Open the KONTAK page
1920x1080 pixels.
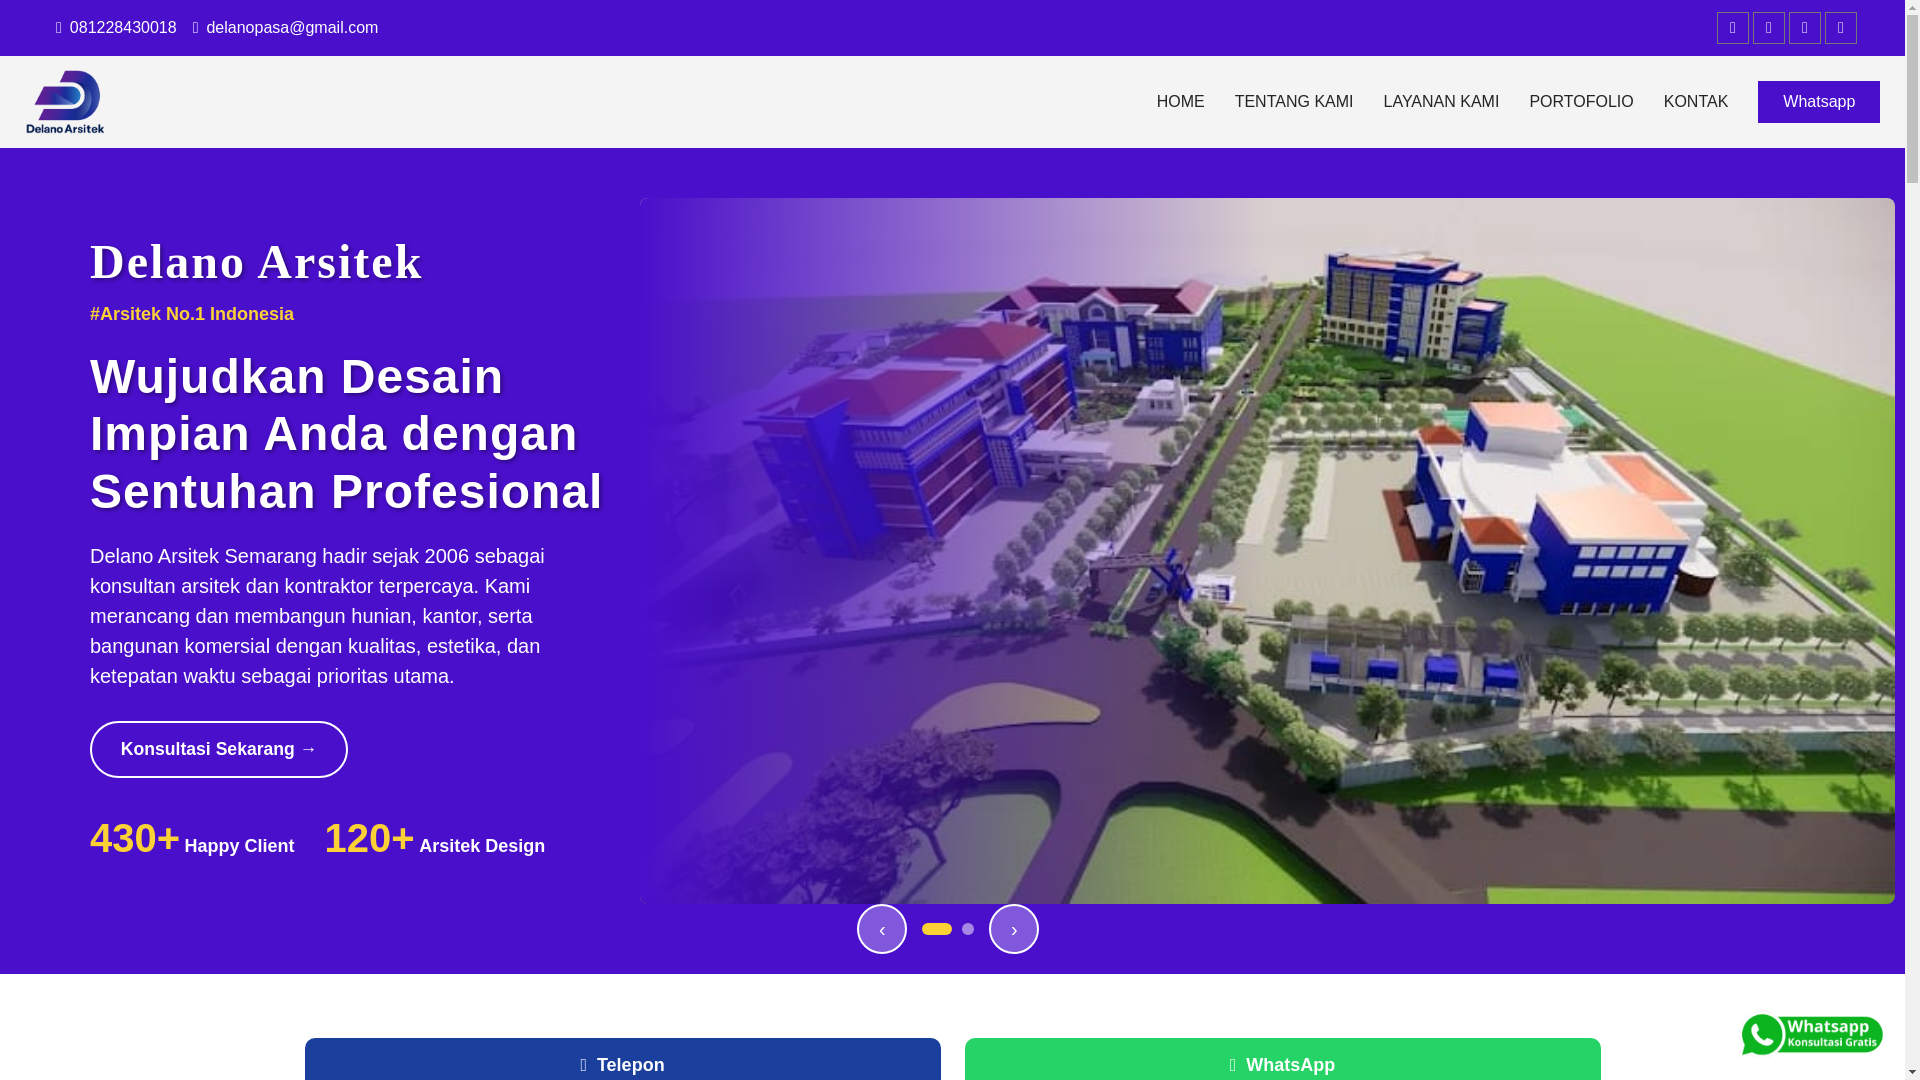[x=1695, y=102]
